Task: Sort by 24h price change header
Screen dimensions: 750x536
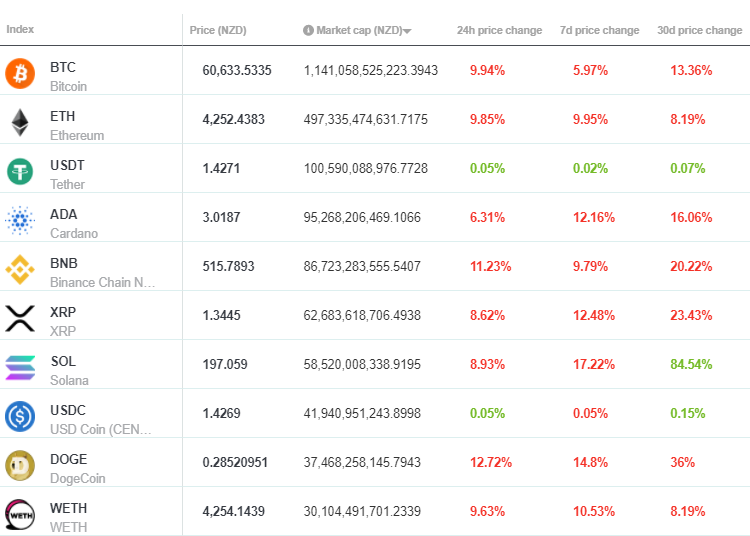Action: 499,30
